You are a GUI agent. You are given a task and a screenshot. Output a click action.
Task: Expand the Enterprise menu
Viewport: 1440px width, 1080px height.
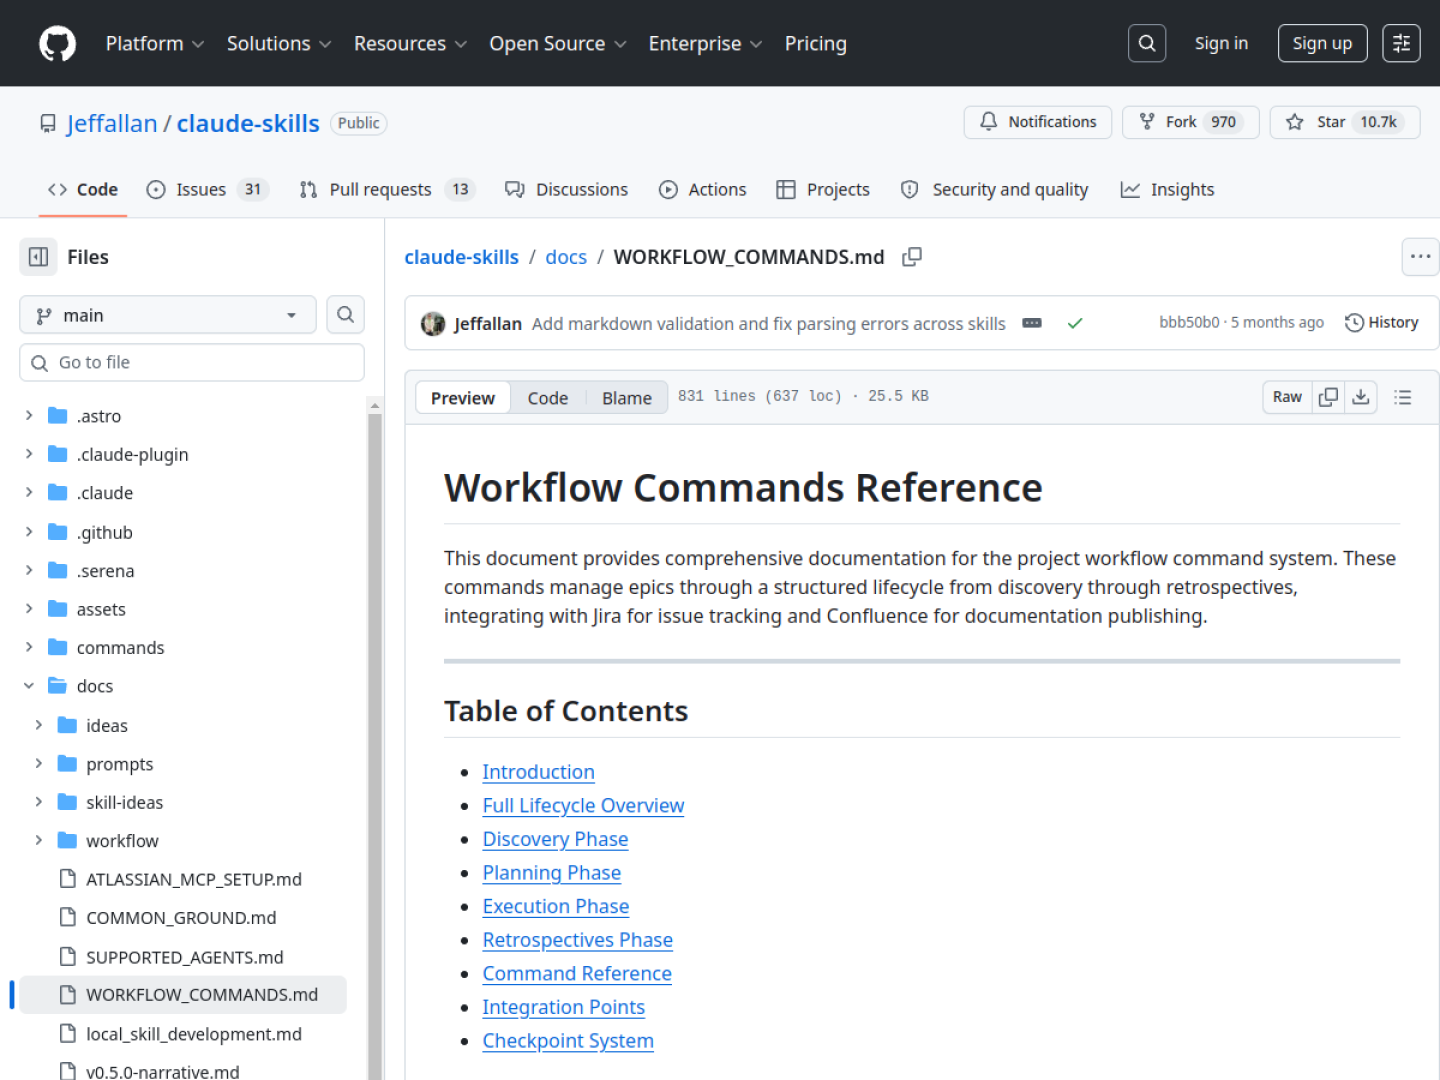click(x=705, y=43)
